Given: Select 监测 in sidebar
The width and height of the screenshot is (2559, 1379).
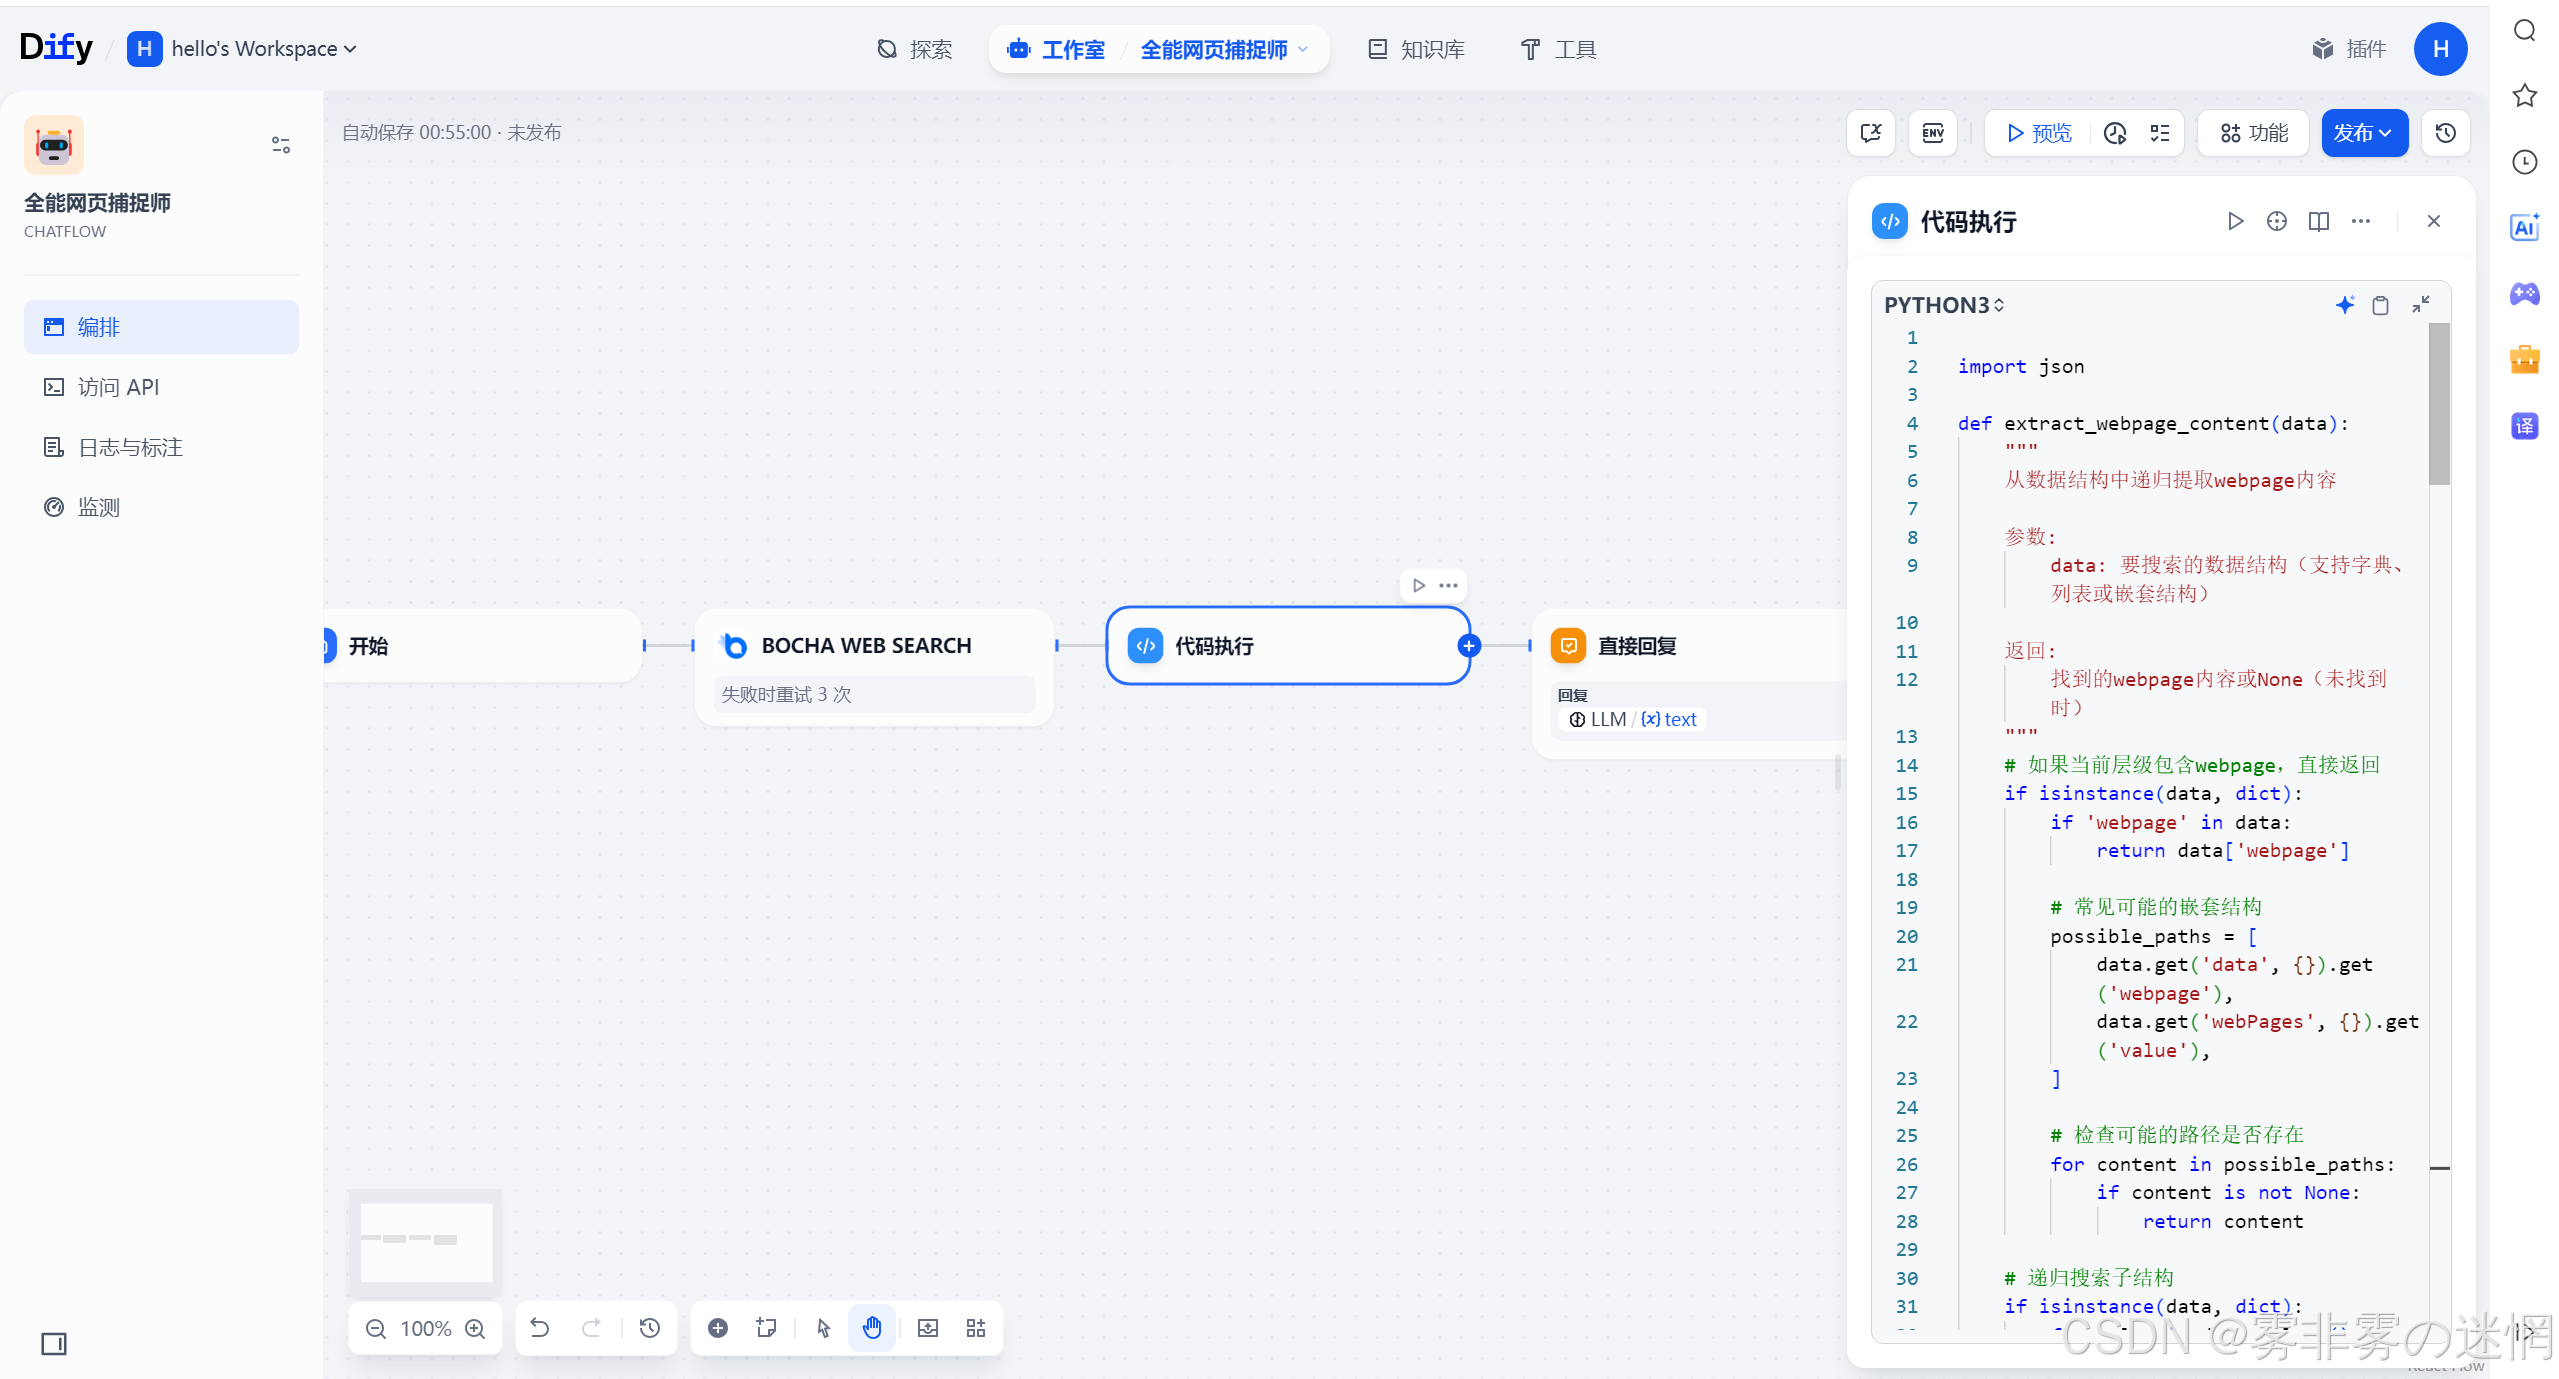Looking at the screenshot, I should (x=161, y=507).
